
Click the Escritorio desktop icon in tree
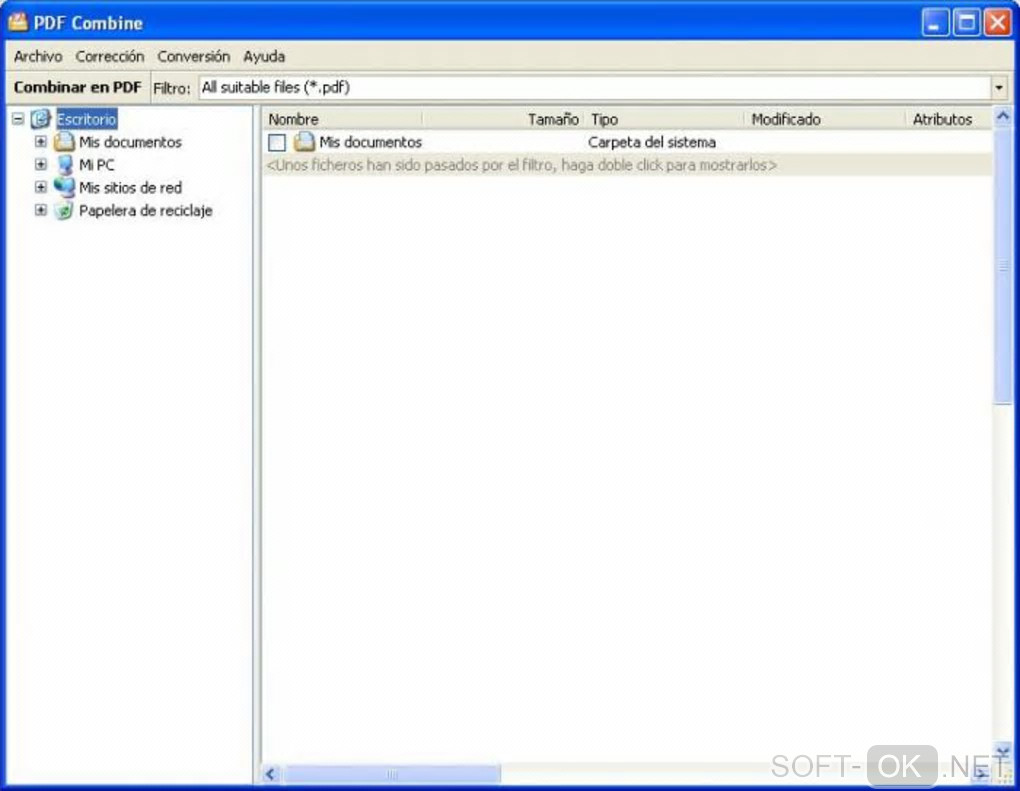tap(41, 118)
